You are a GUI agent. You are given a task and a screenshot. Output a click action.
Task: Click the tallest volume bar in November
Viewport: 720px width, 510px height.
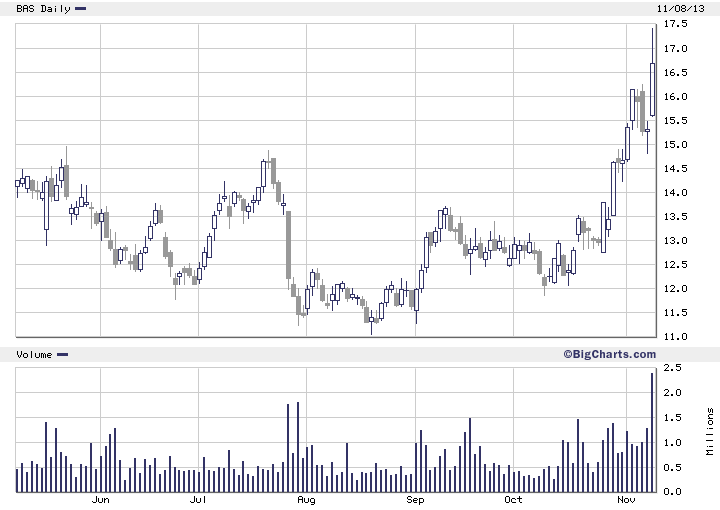tap(652, 432)
